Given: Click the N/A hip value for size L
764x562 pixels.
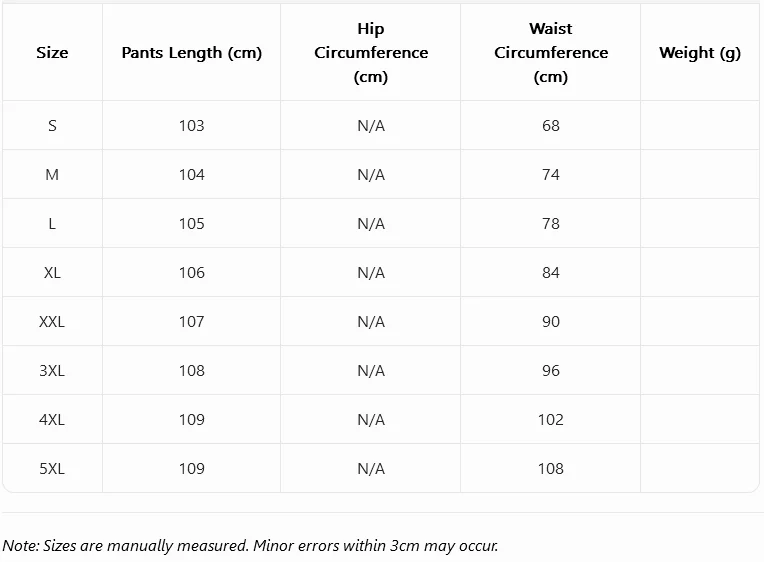Looking at the screenshot, I should tap(371, 224).
